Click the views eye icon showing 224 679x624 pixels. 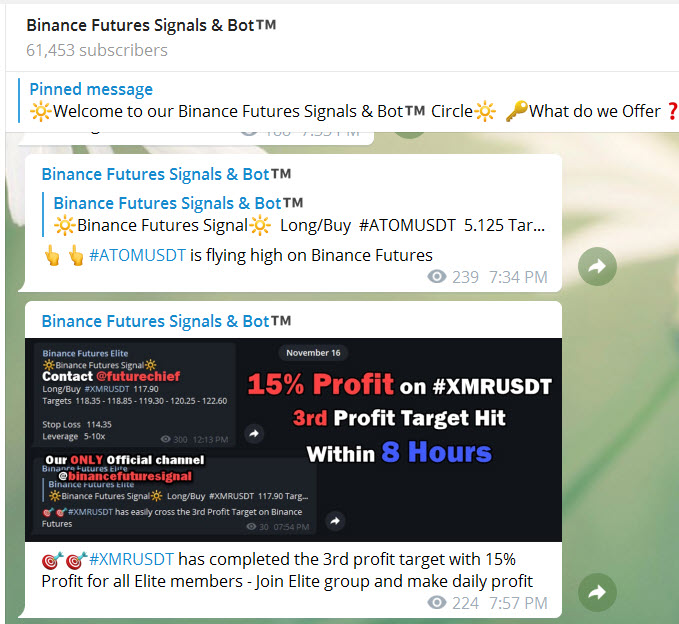point(436,603)
